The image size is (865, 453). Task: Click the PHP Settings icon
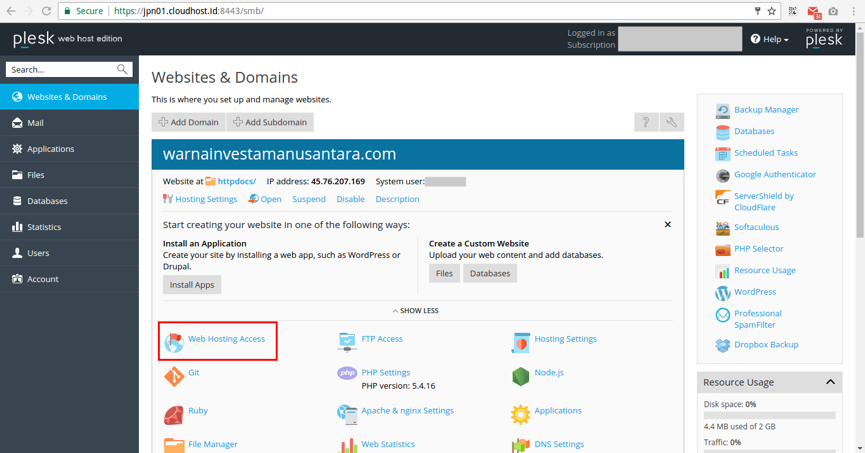[347, 373]
